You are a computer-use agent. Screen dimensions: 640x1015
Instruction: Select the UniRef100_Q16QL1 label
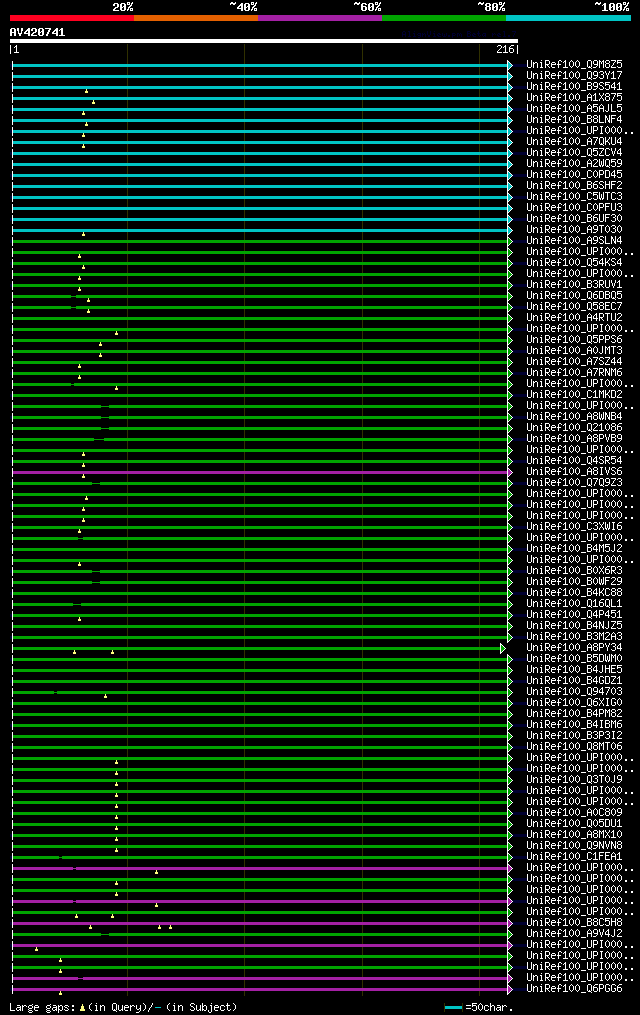click(574, 604)
